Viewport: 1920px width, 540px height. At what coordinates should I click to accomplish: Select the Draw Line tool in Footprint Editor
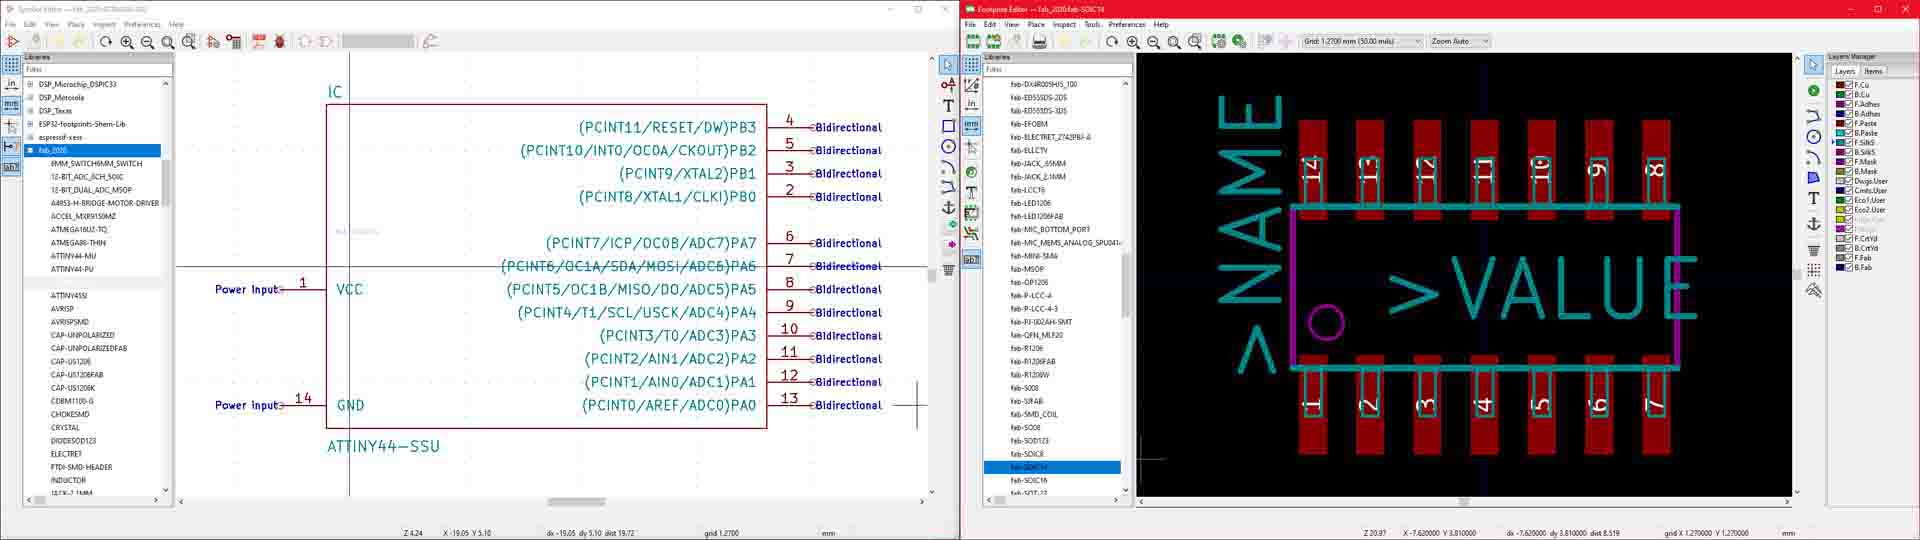1813,115
